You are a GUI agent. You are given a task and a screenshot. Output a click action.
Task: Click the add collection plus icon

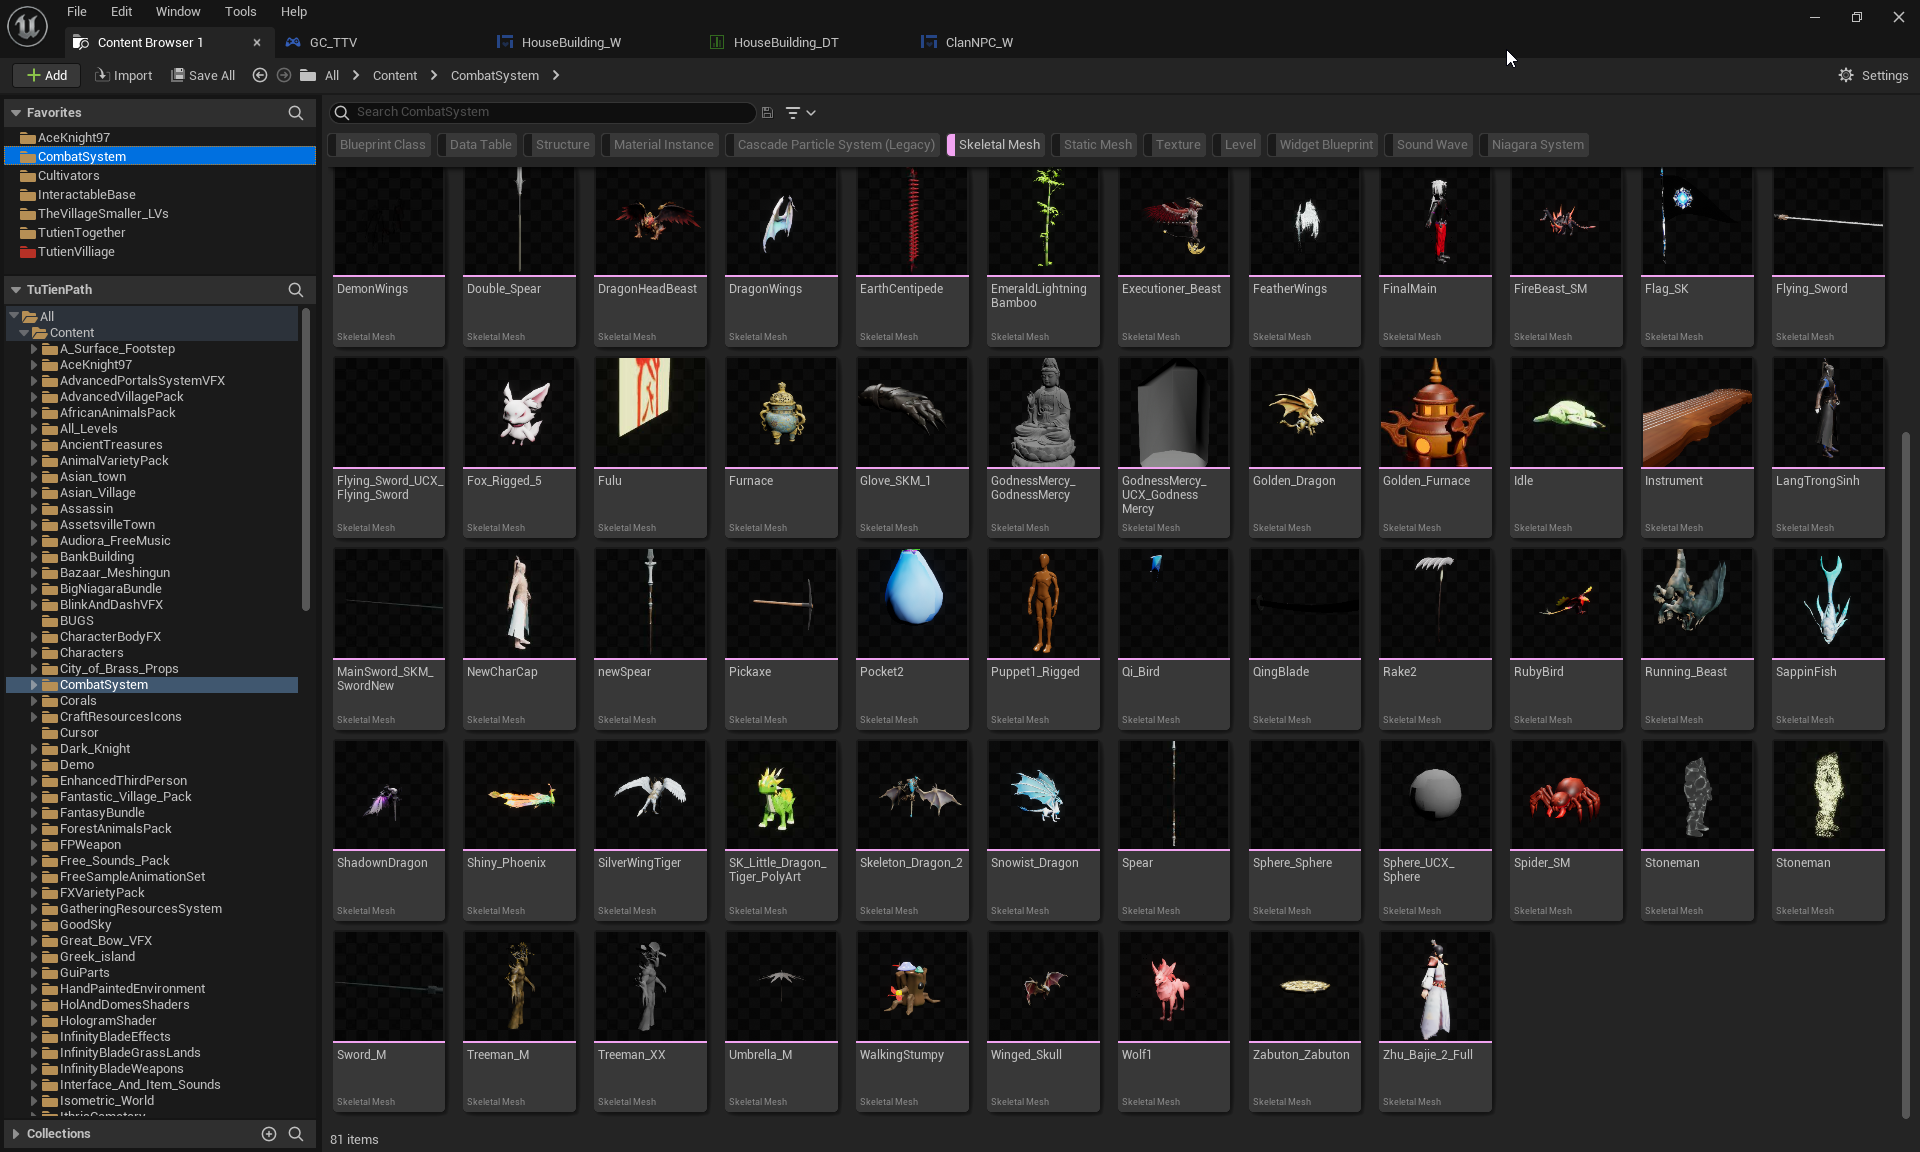pos(268,1133)
